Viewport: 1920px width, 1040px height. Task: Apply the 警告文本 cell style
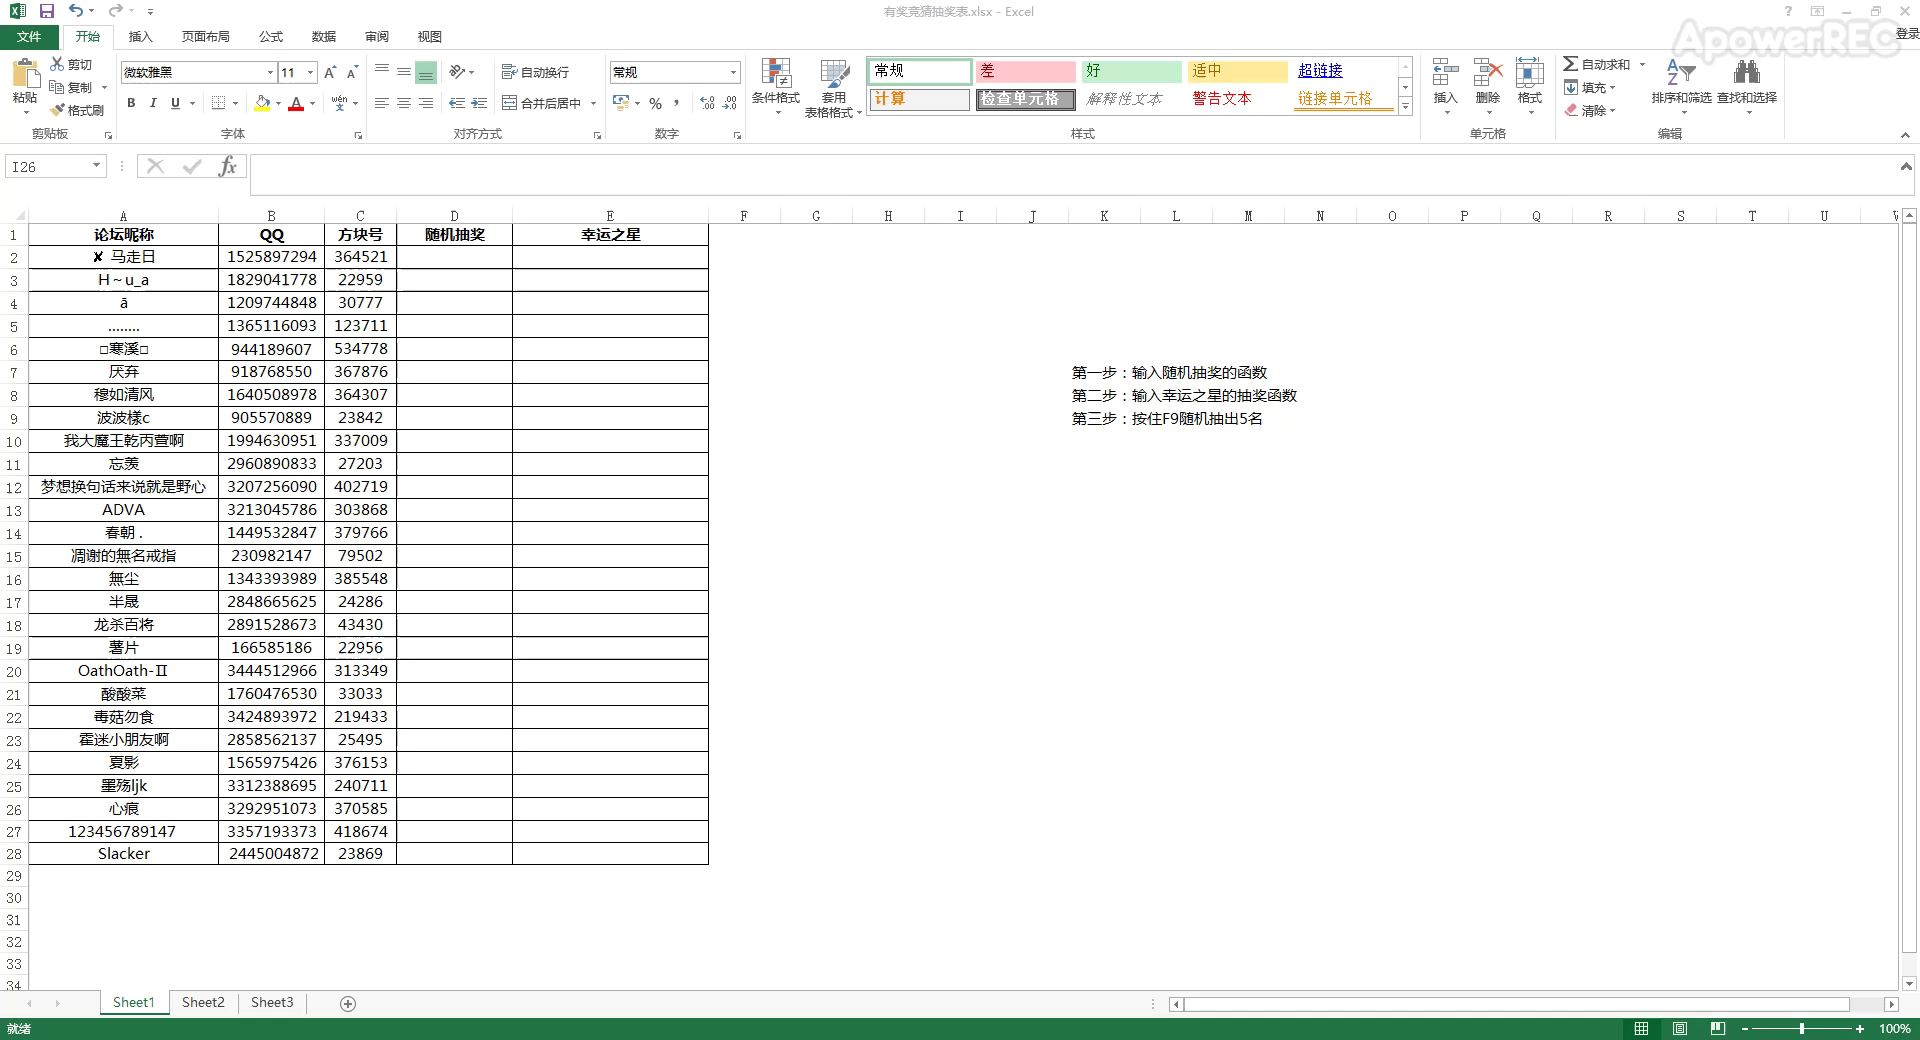[1238, 99]
